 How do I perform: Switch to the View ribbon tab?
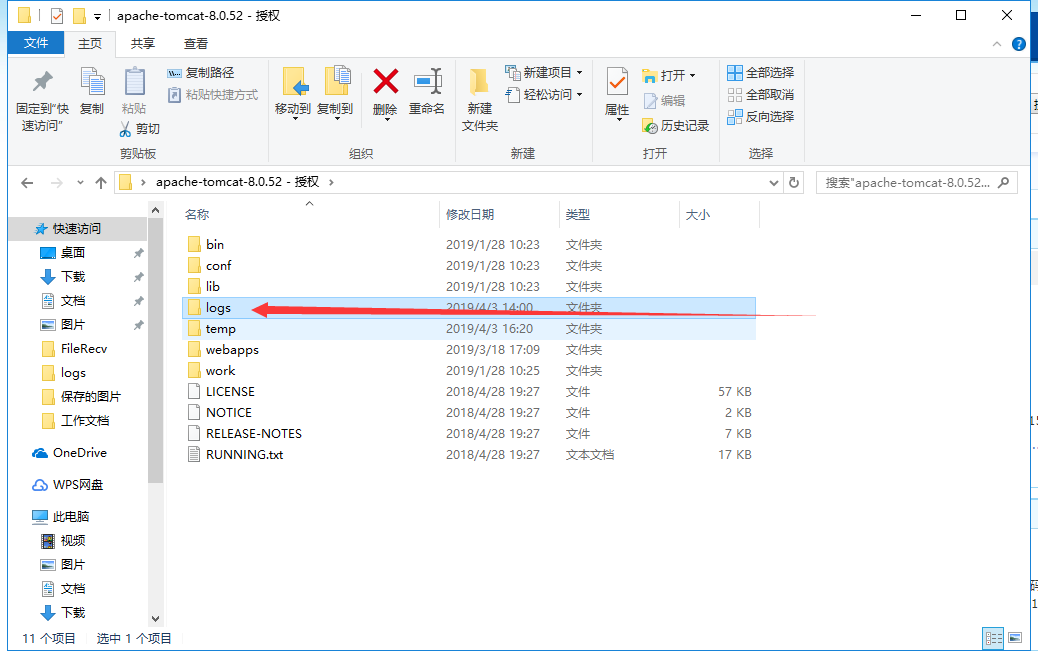195,44
